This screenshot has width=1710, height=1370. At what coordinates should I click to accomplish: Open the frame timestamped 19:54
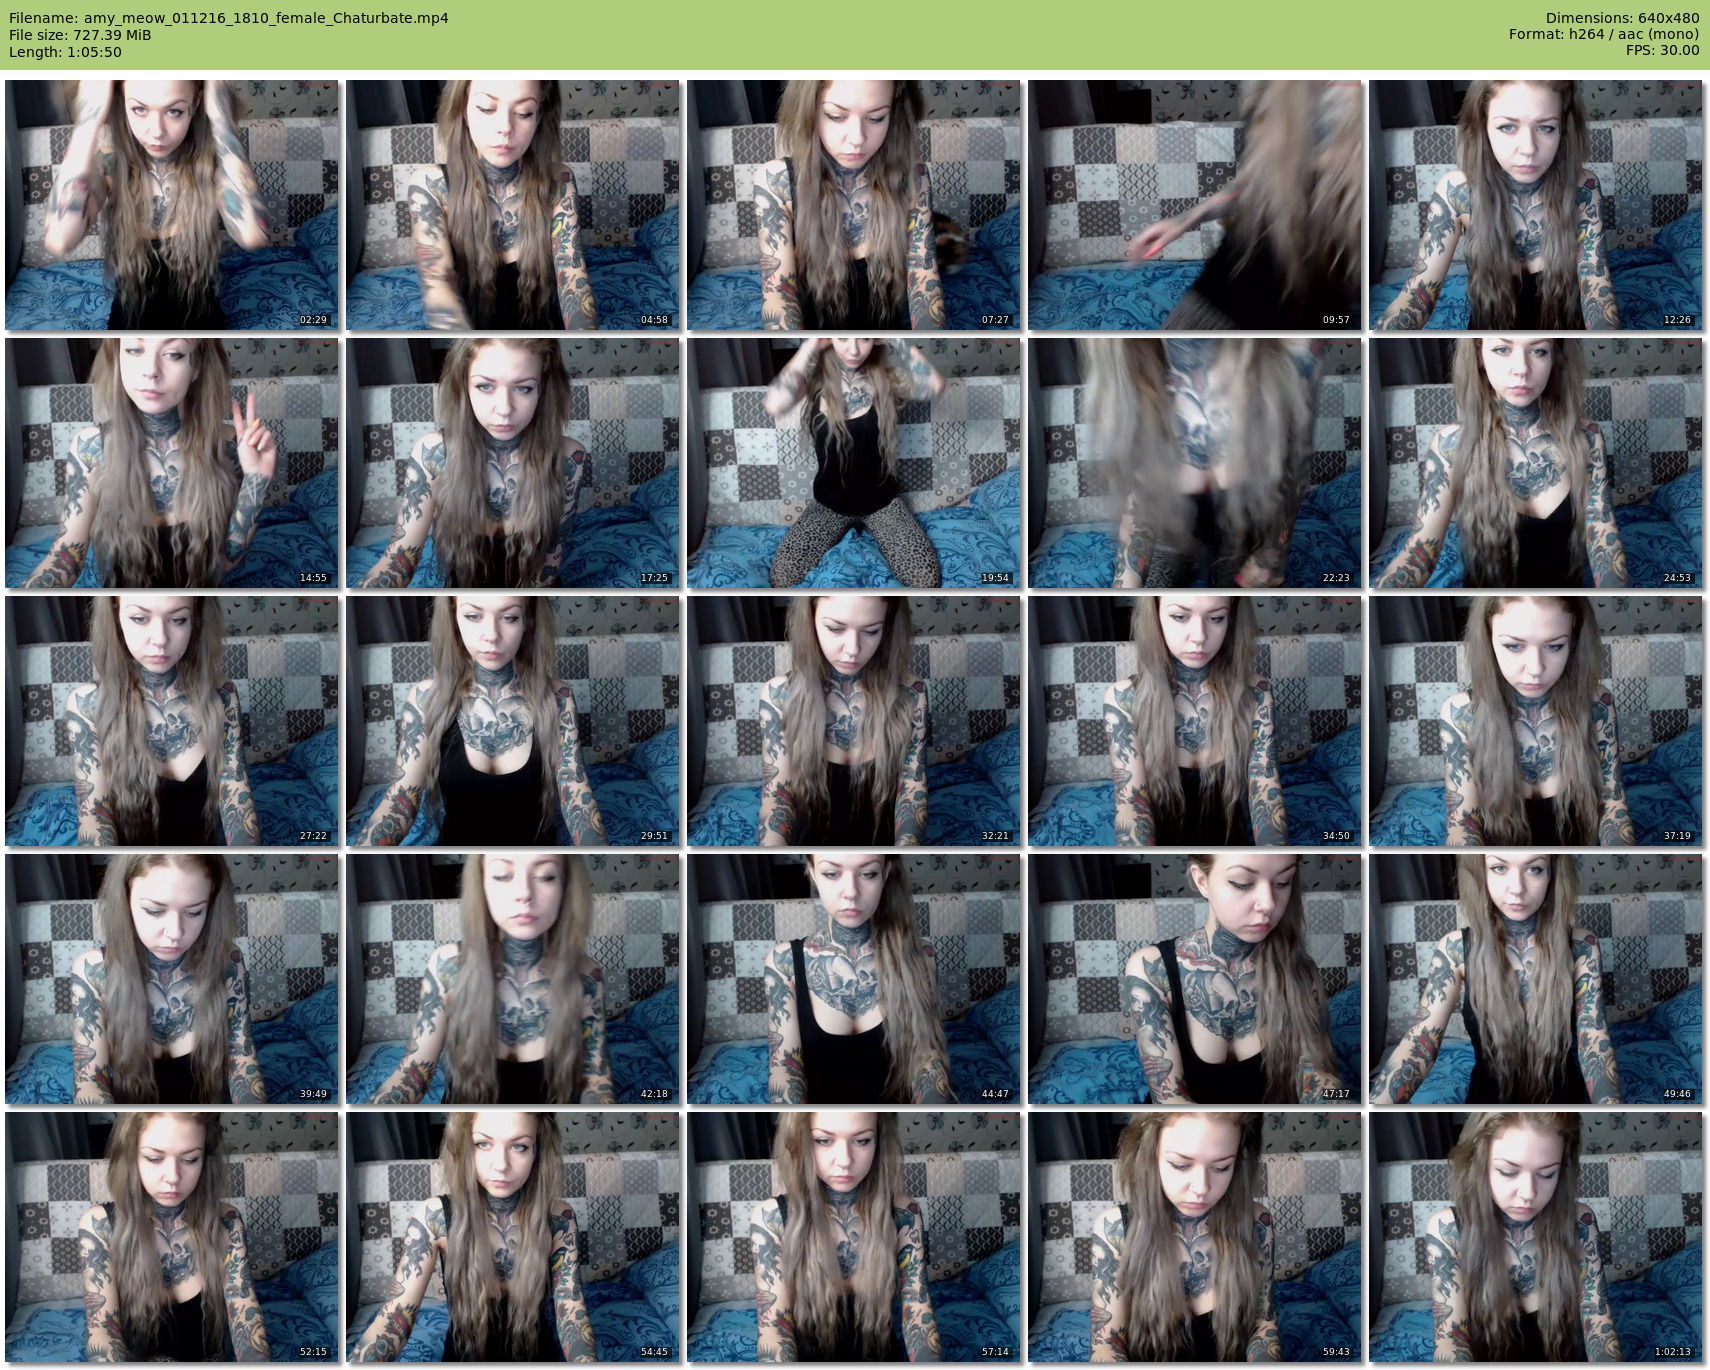(x=854, y=463)
